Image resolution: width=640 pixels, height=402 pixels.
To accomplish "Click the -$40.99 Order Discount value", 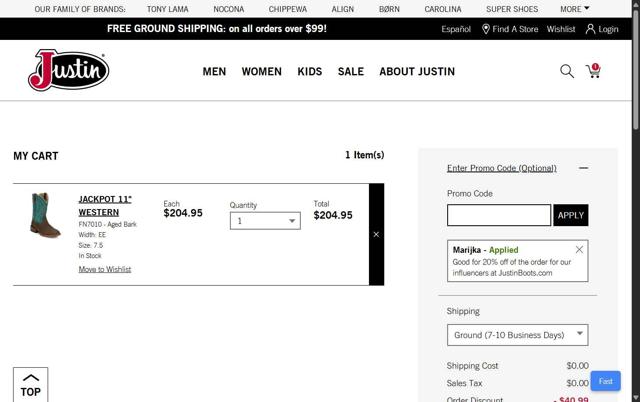I will pyautogui.click(x=571, y=399).
